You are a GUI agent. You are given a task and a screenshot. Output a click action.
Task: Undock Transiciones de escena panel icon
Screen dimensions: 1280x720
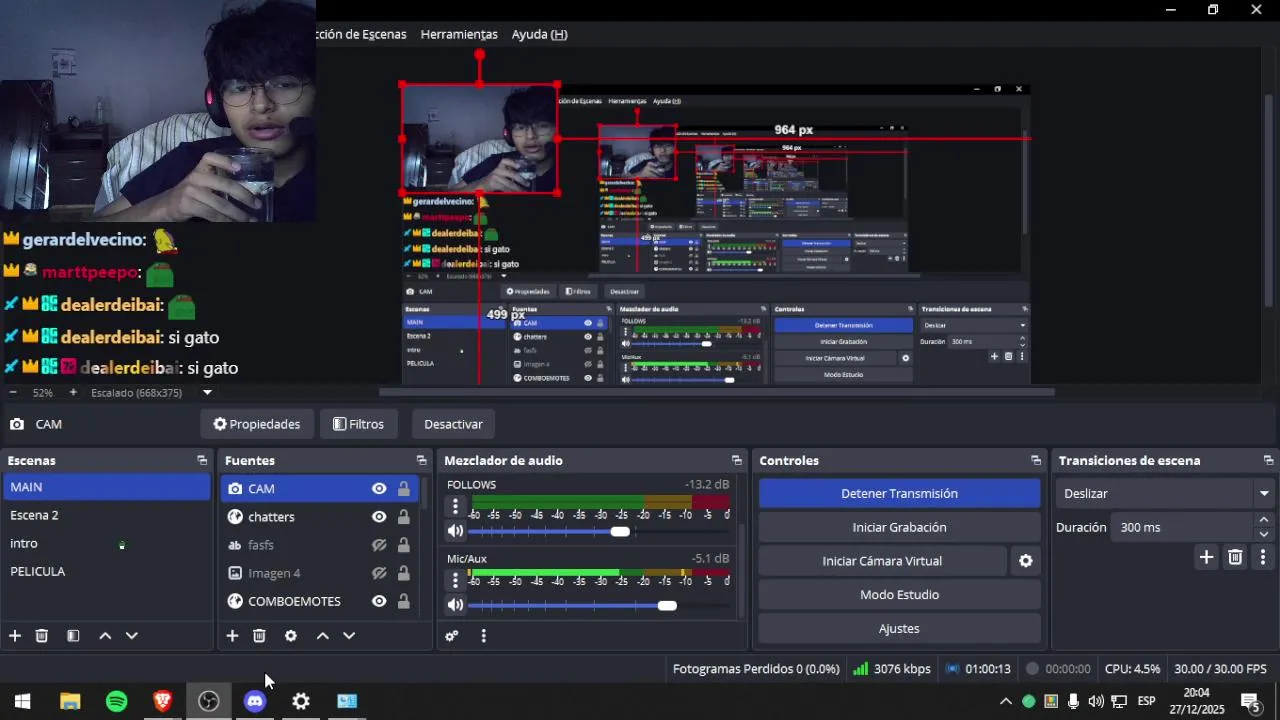pyautogui.click(x=1268, y=461)
